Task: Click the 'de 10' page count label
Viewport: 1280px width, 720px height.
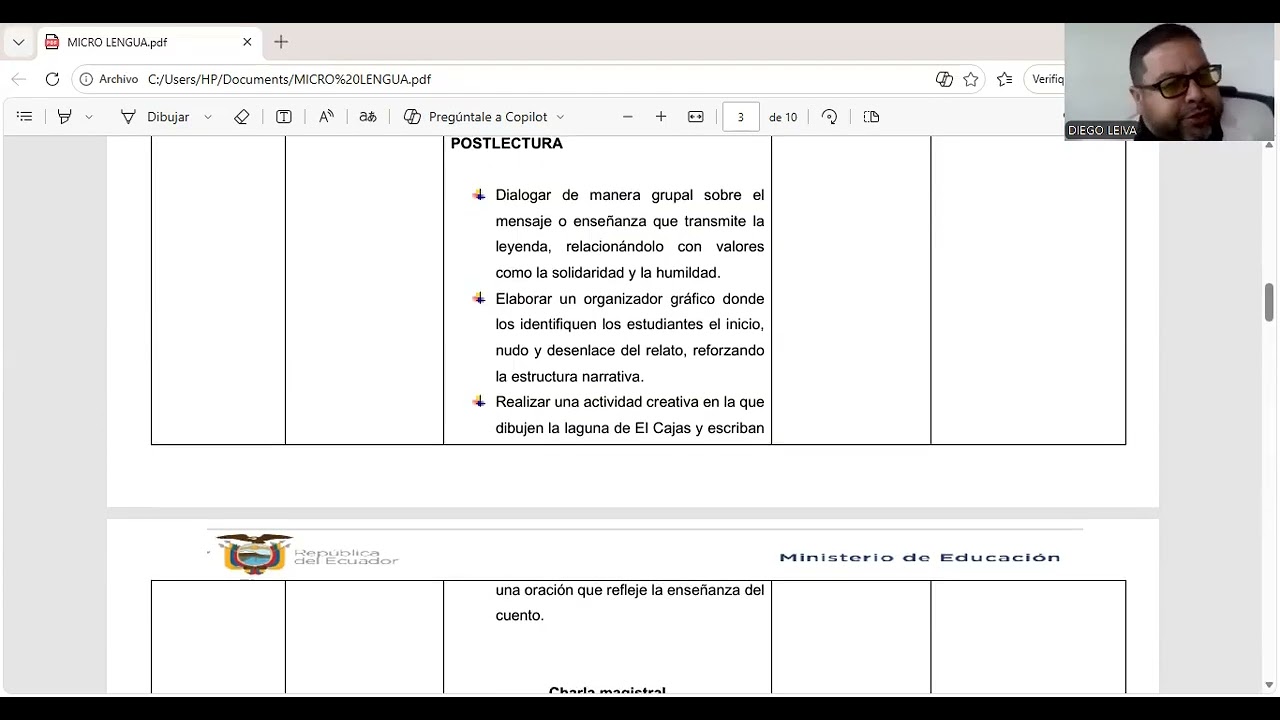Action: (x=783, y=117)
